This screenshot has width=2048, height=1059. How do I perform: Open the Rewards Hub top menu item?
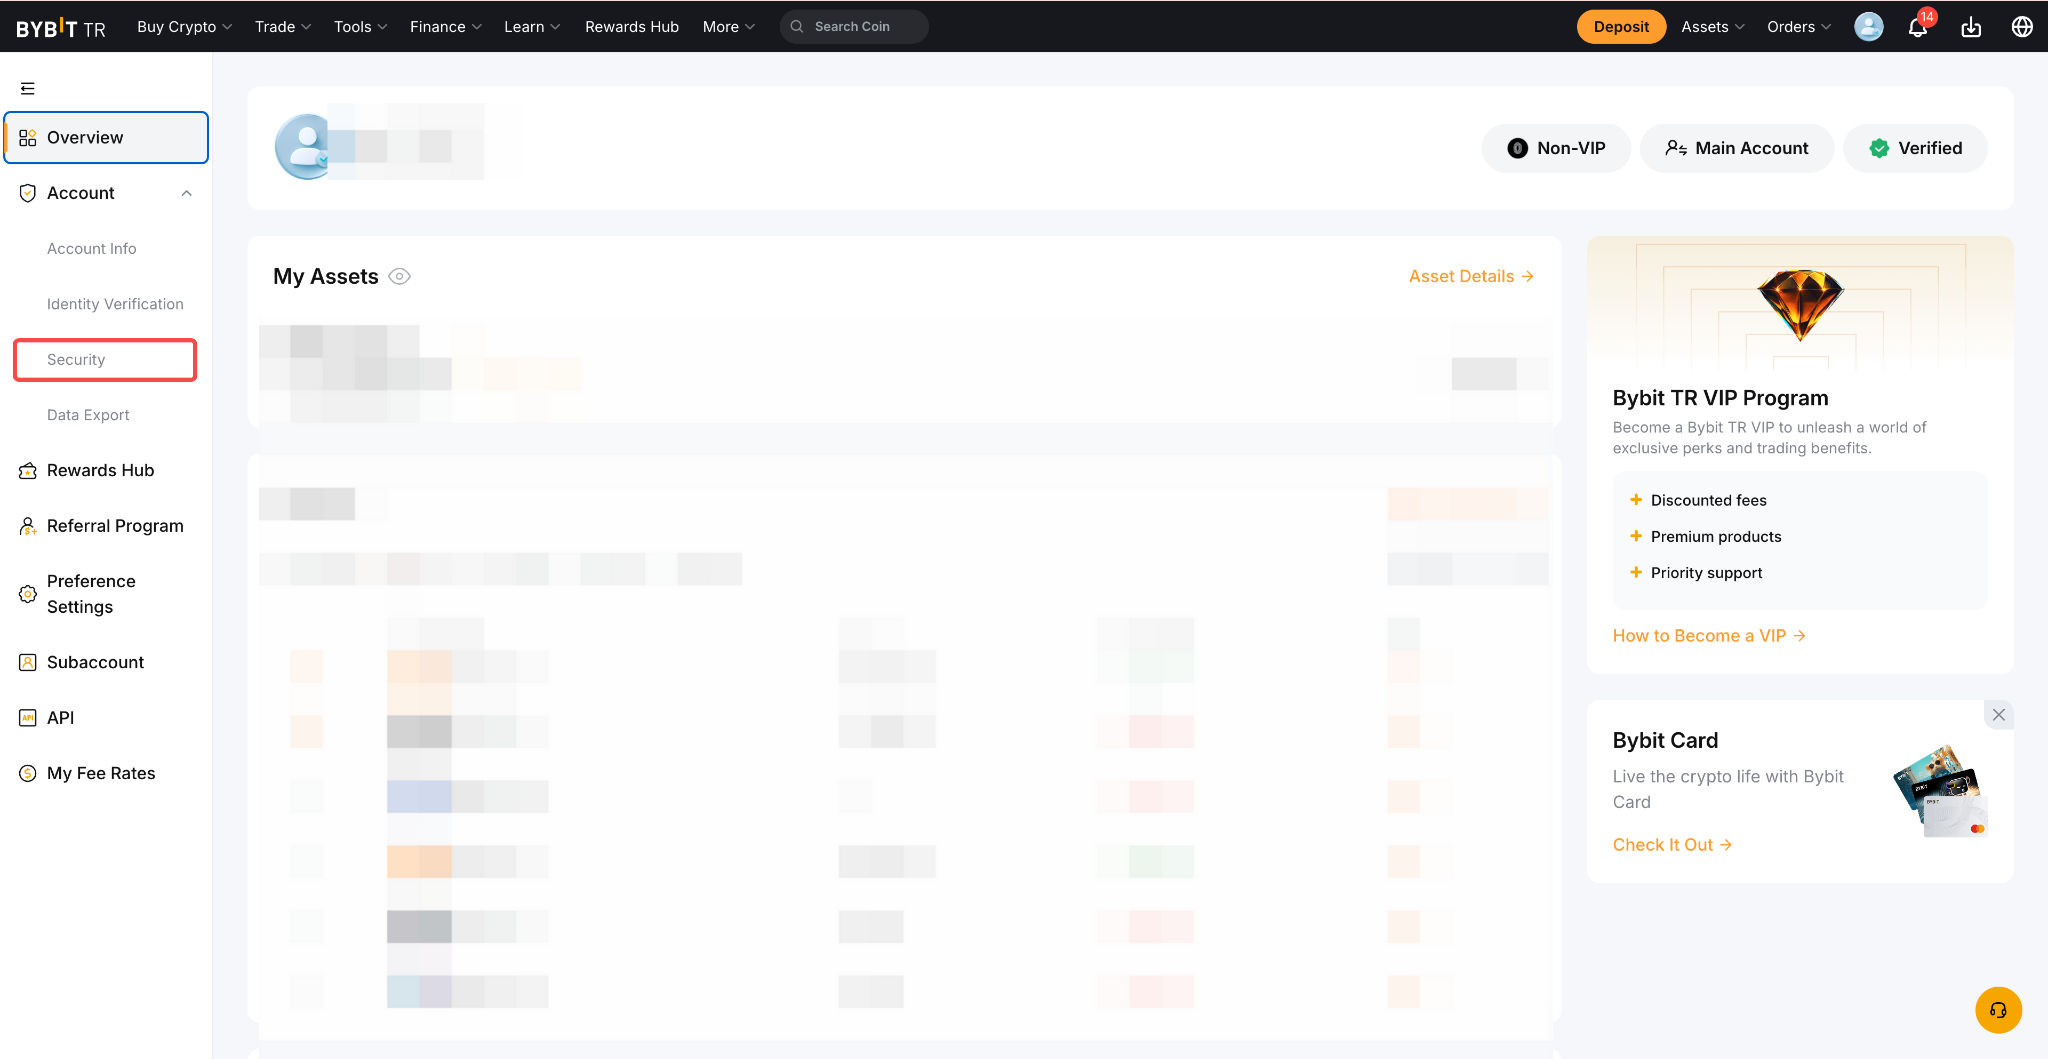tap(631, 27)
